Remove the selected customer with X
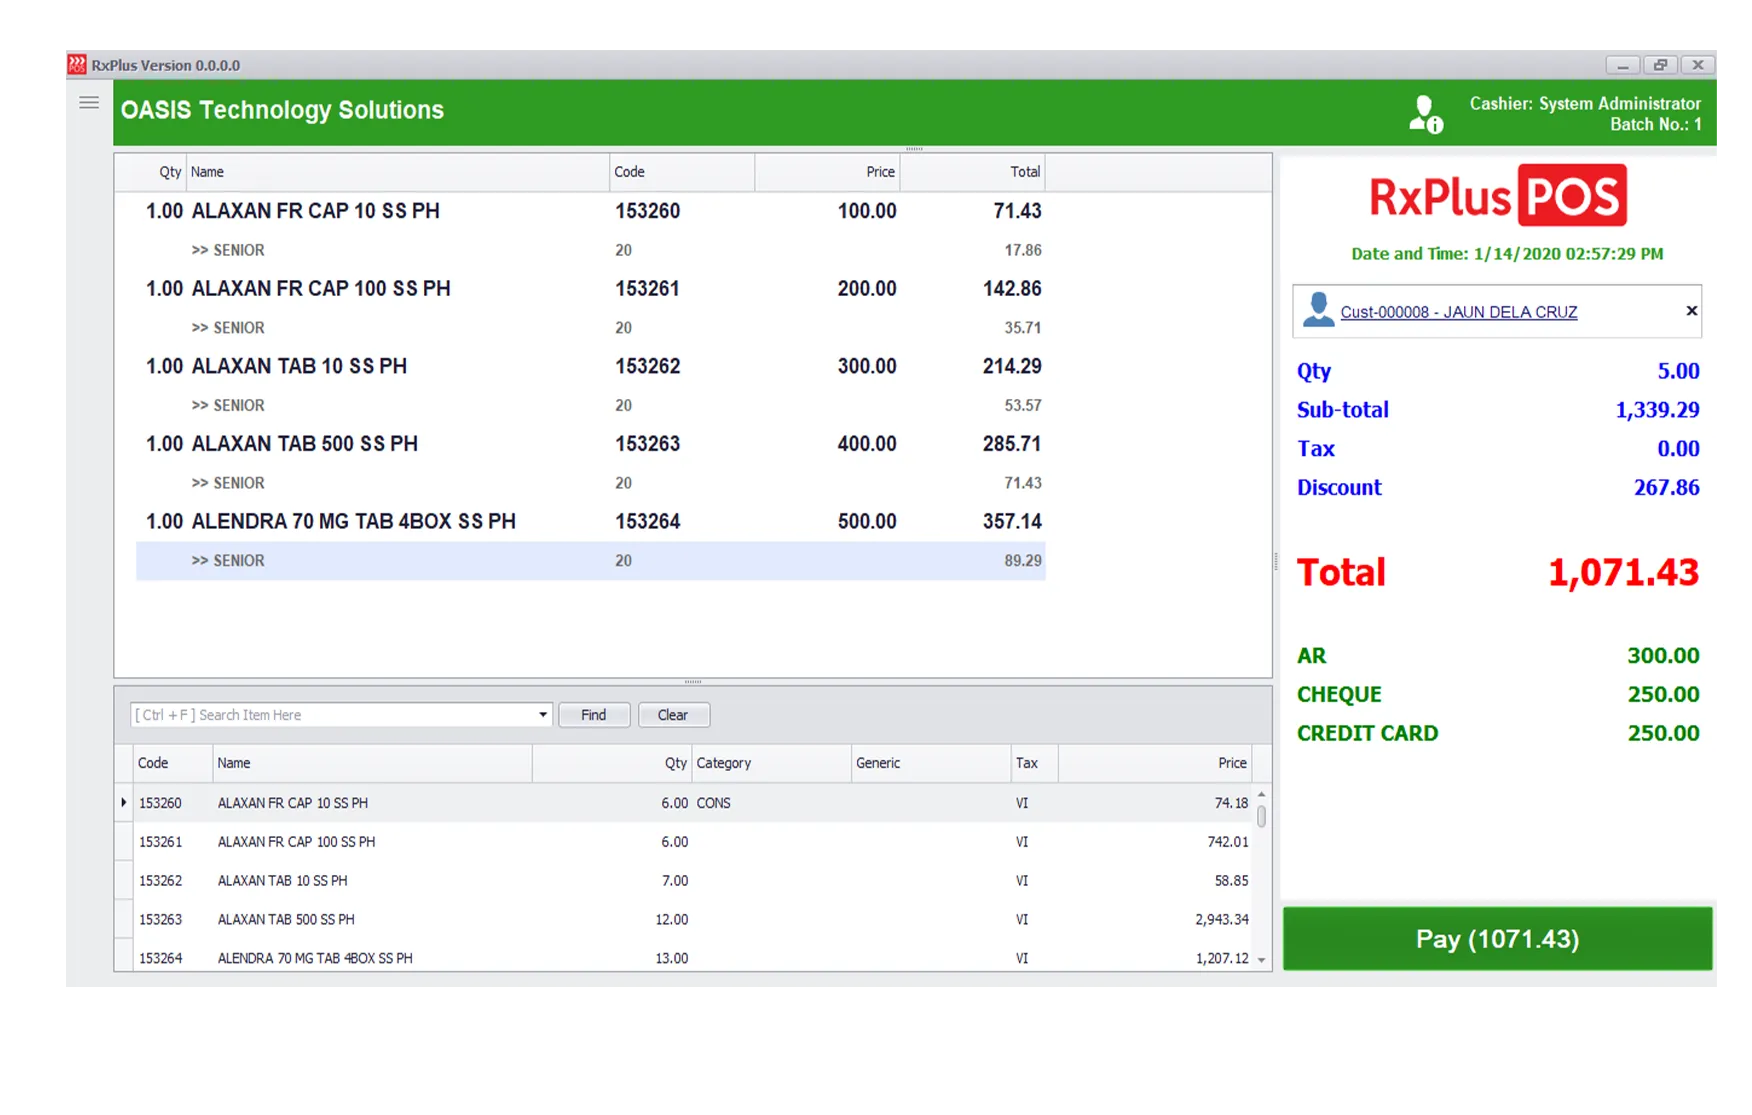This screenshot has height=1115, width=1752. pyautogui.click(x=1691, y=311)
